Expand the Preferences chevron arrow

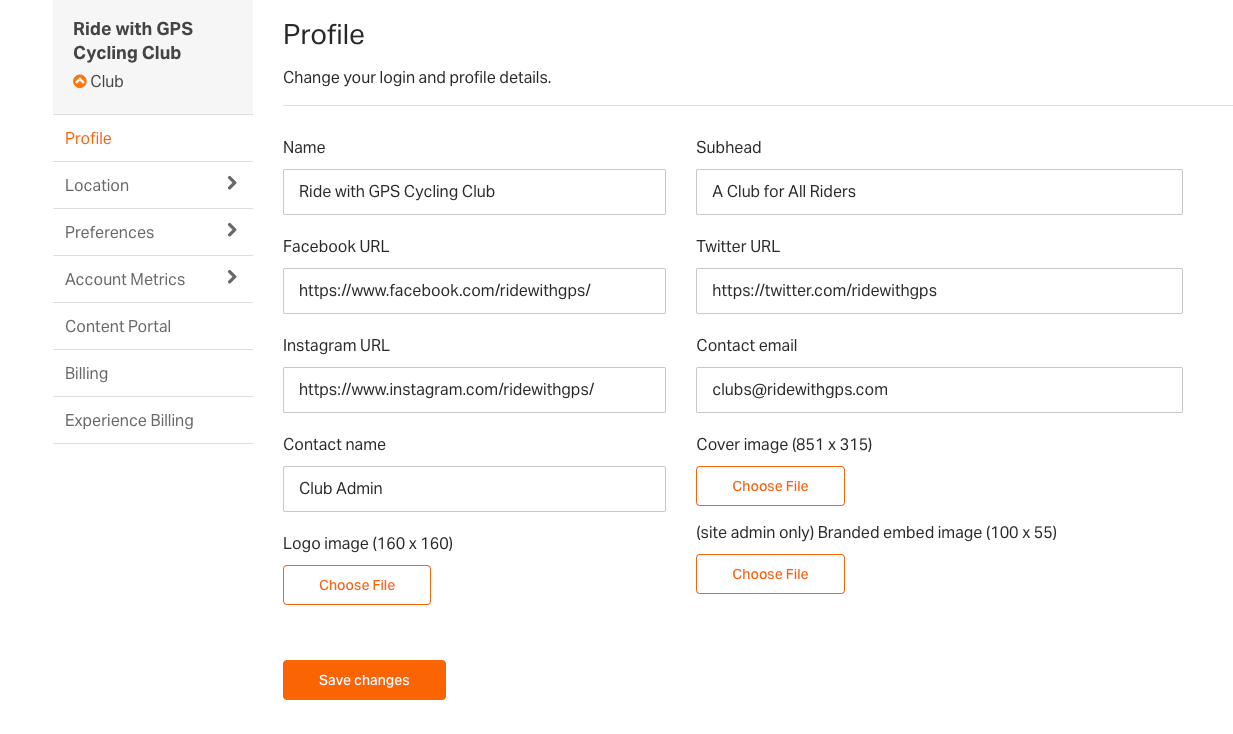click(232, 230)
